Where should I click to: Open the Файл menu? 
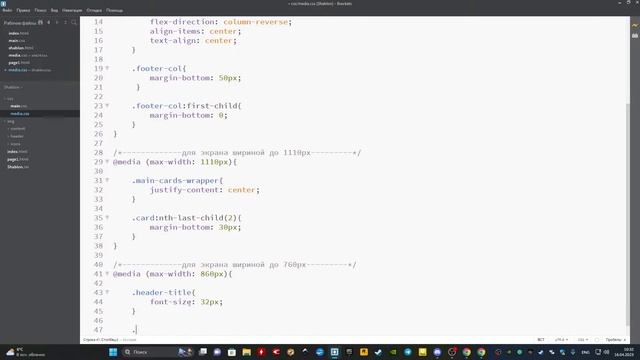(7, 10)
